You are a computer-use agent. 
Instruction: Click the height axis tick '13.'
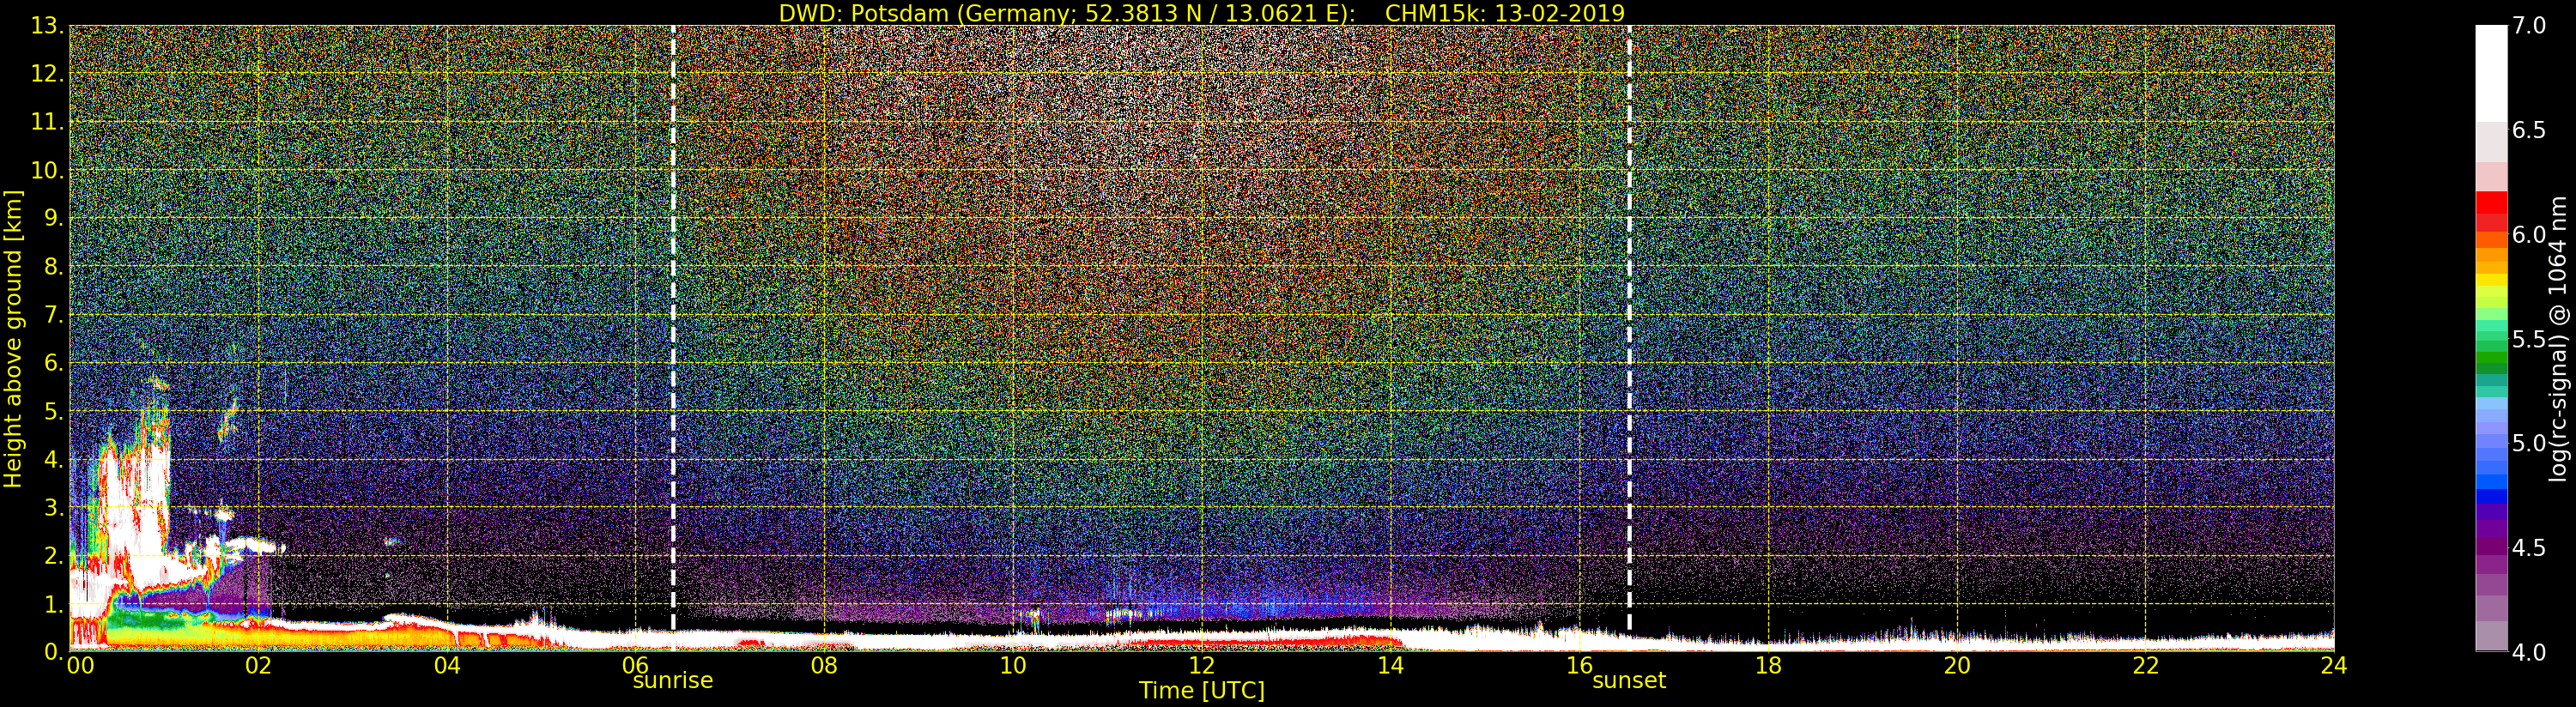48,26
